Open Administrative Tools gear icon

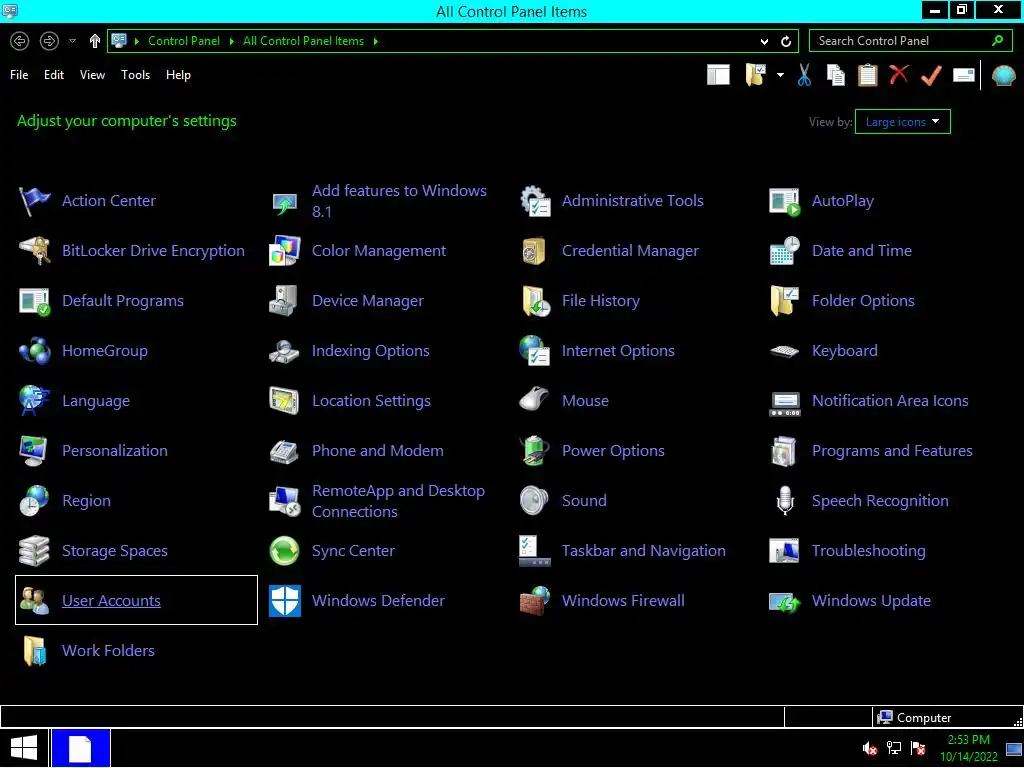(x=535, y=200)
